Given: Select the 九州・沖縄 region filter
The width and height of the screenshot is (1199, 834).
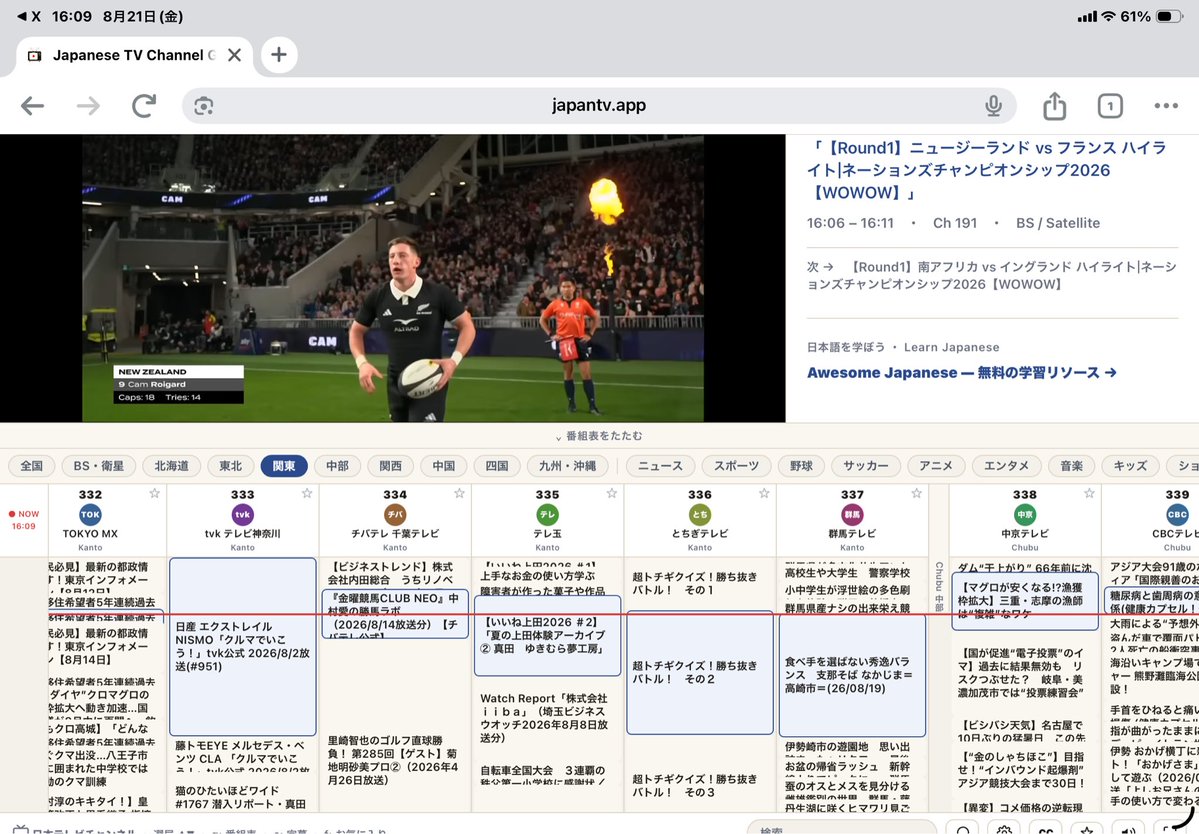Looking at the screenshot, I should coord(567,466).
